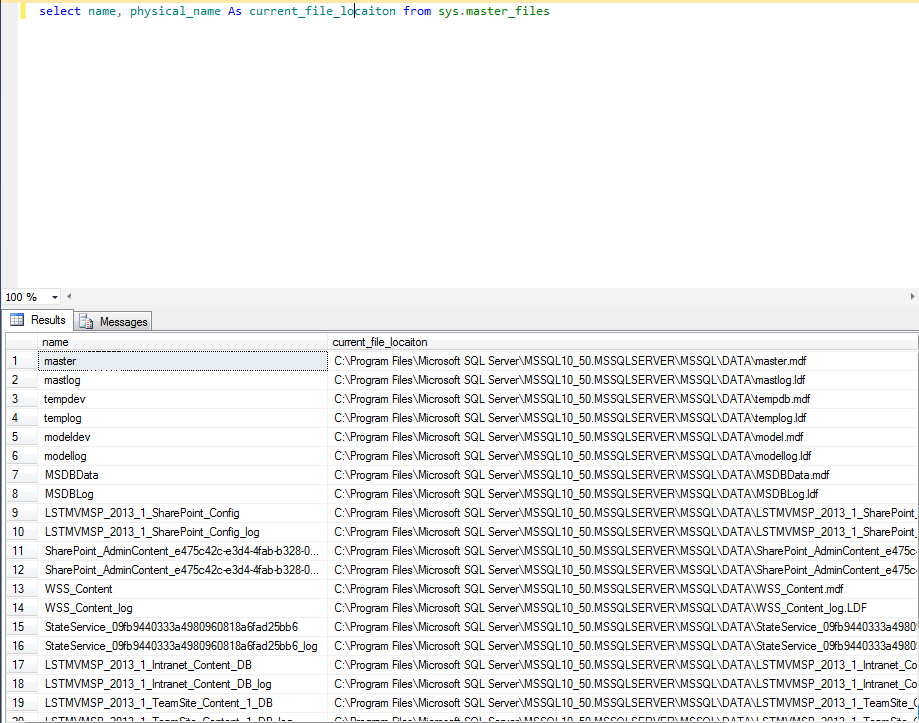Screen dimensions: 919x723
Task: Click the yellow change-tracking bar in editor margin
Action: point(25,11)
